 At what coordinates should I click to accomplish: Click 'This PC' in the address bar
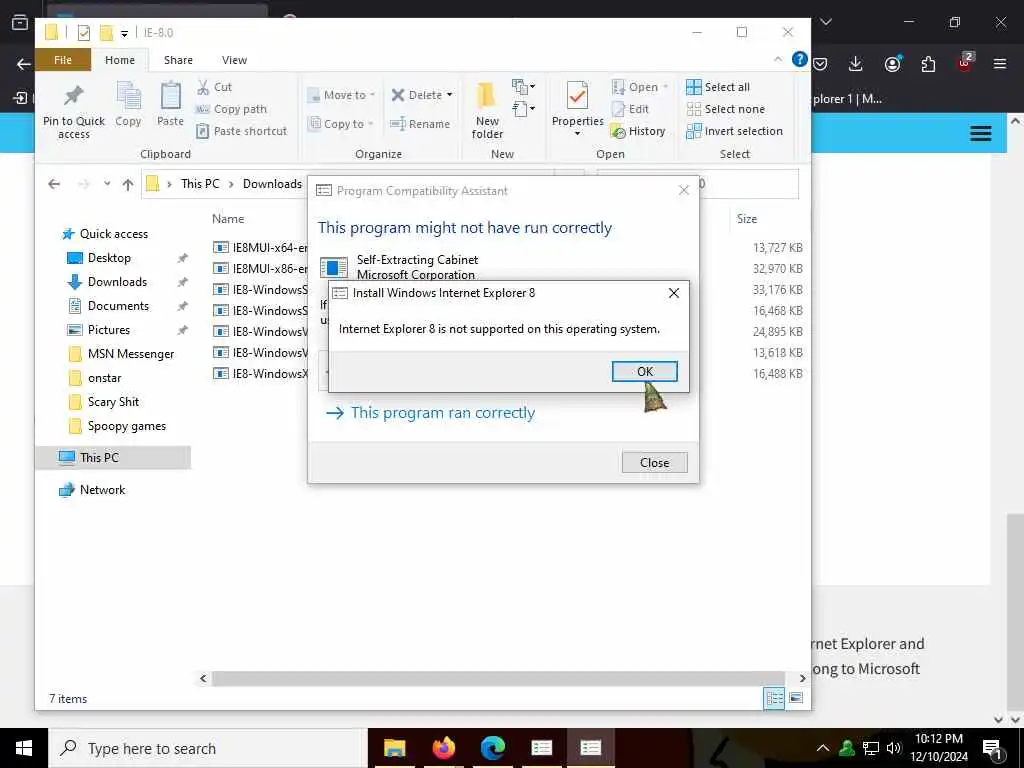200,184
